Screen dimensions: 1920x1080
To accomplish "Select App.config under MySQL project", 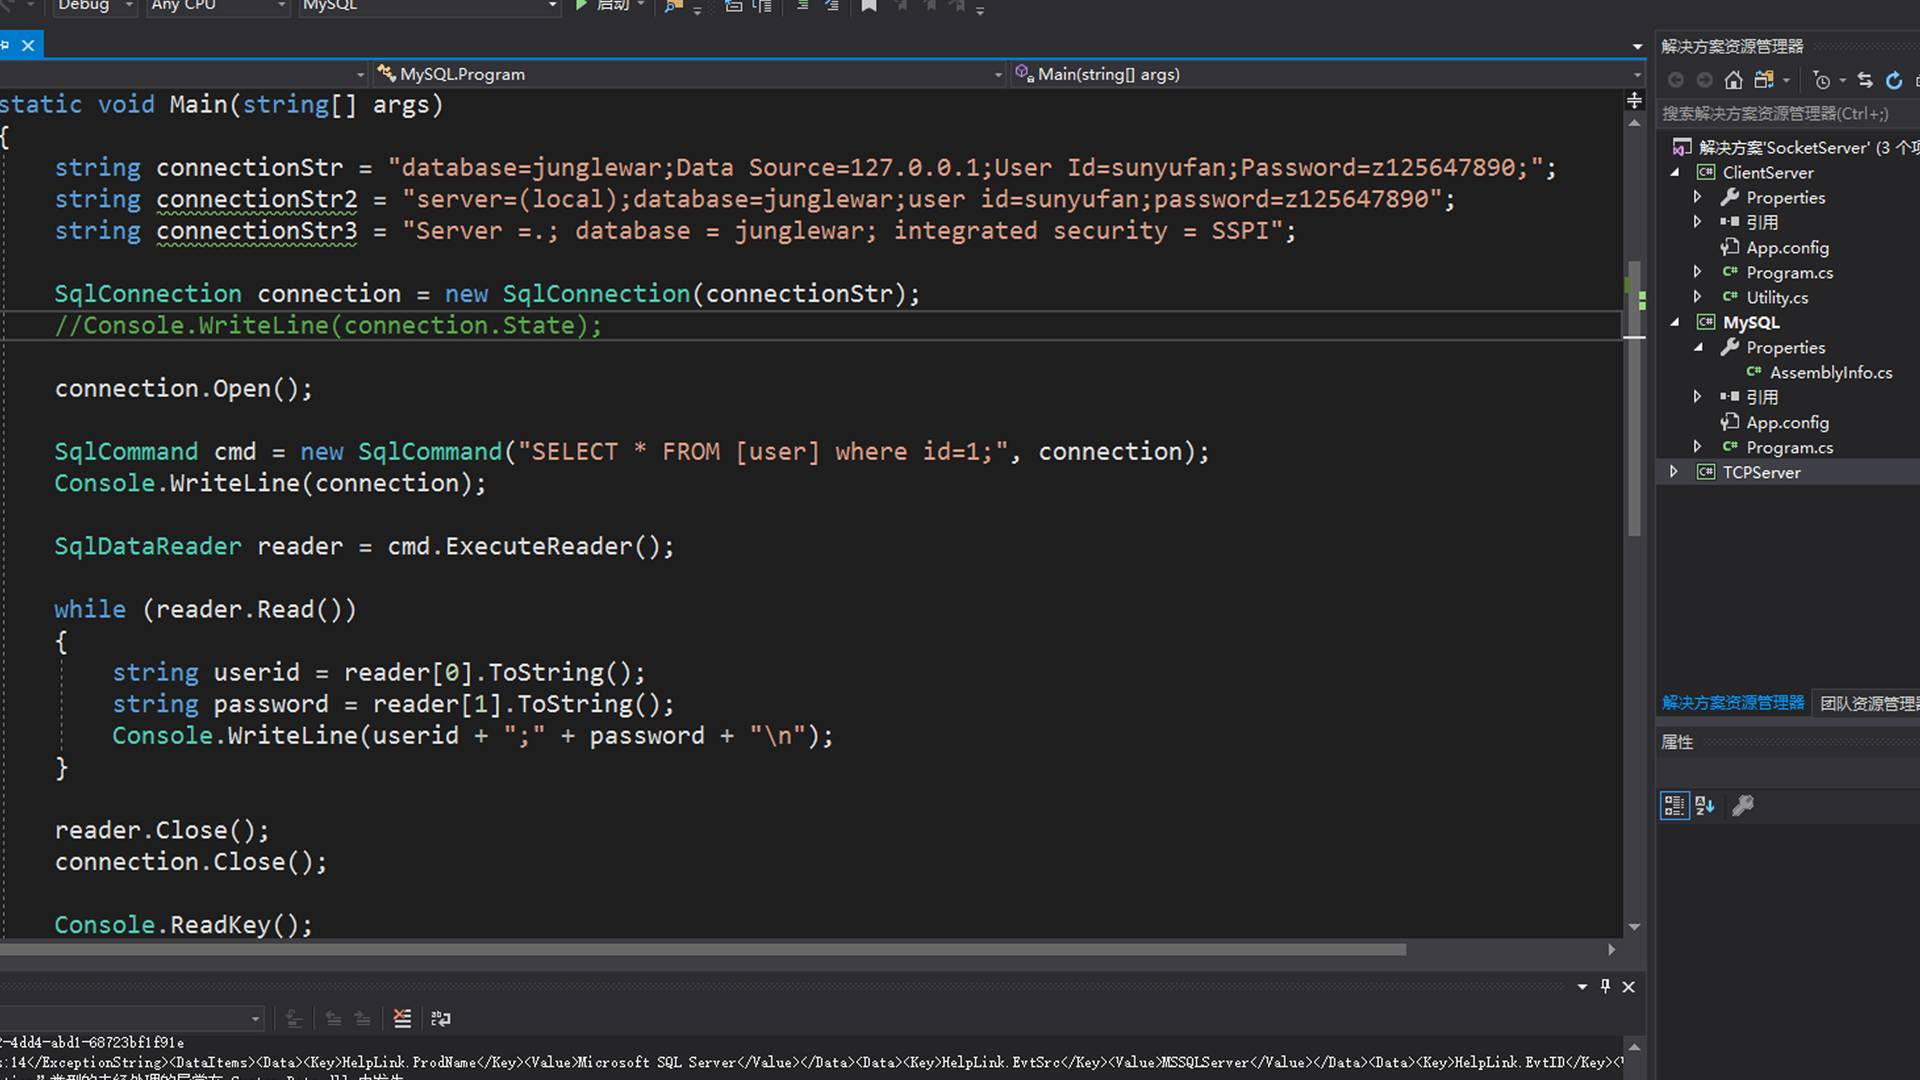I will [x=1787, y=422].
